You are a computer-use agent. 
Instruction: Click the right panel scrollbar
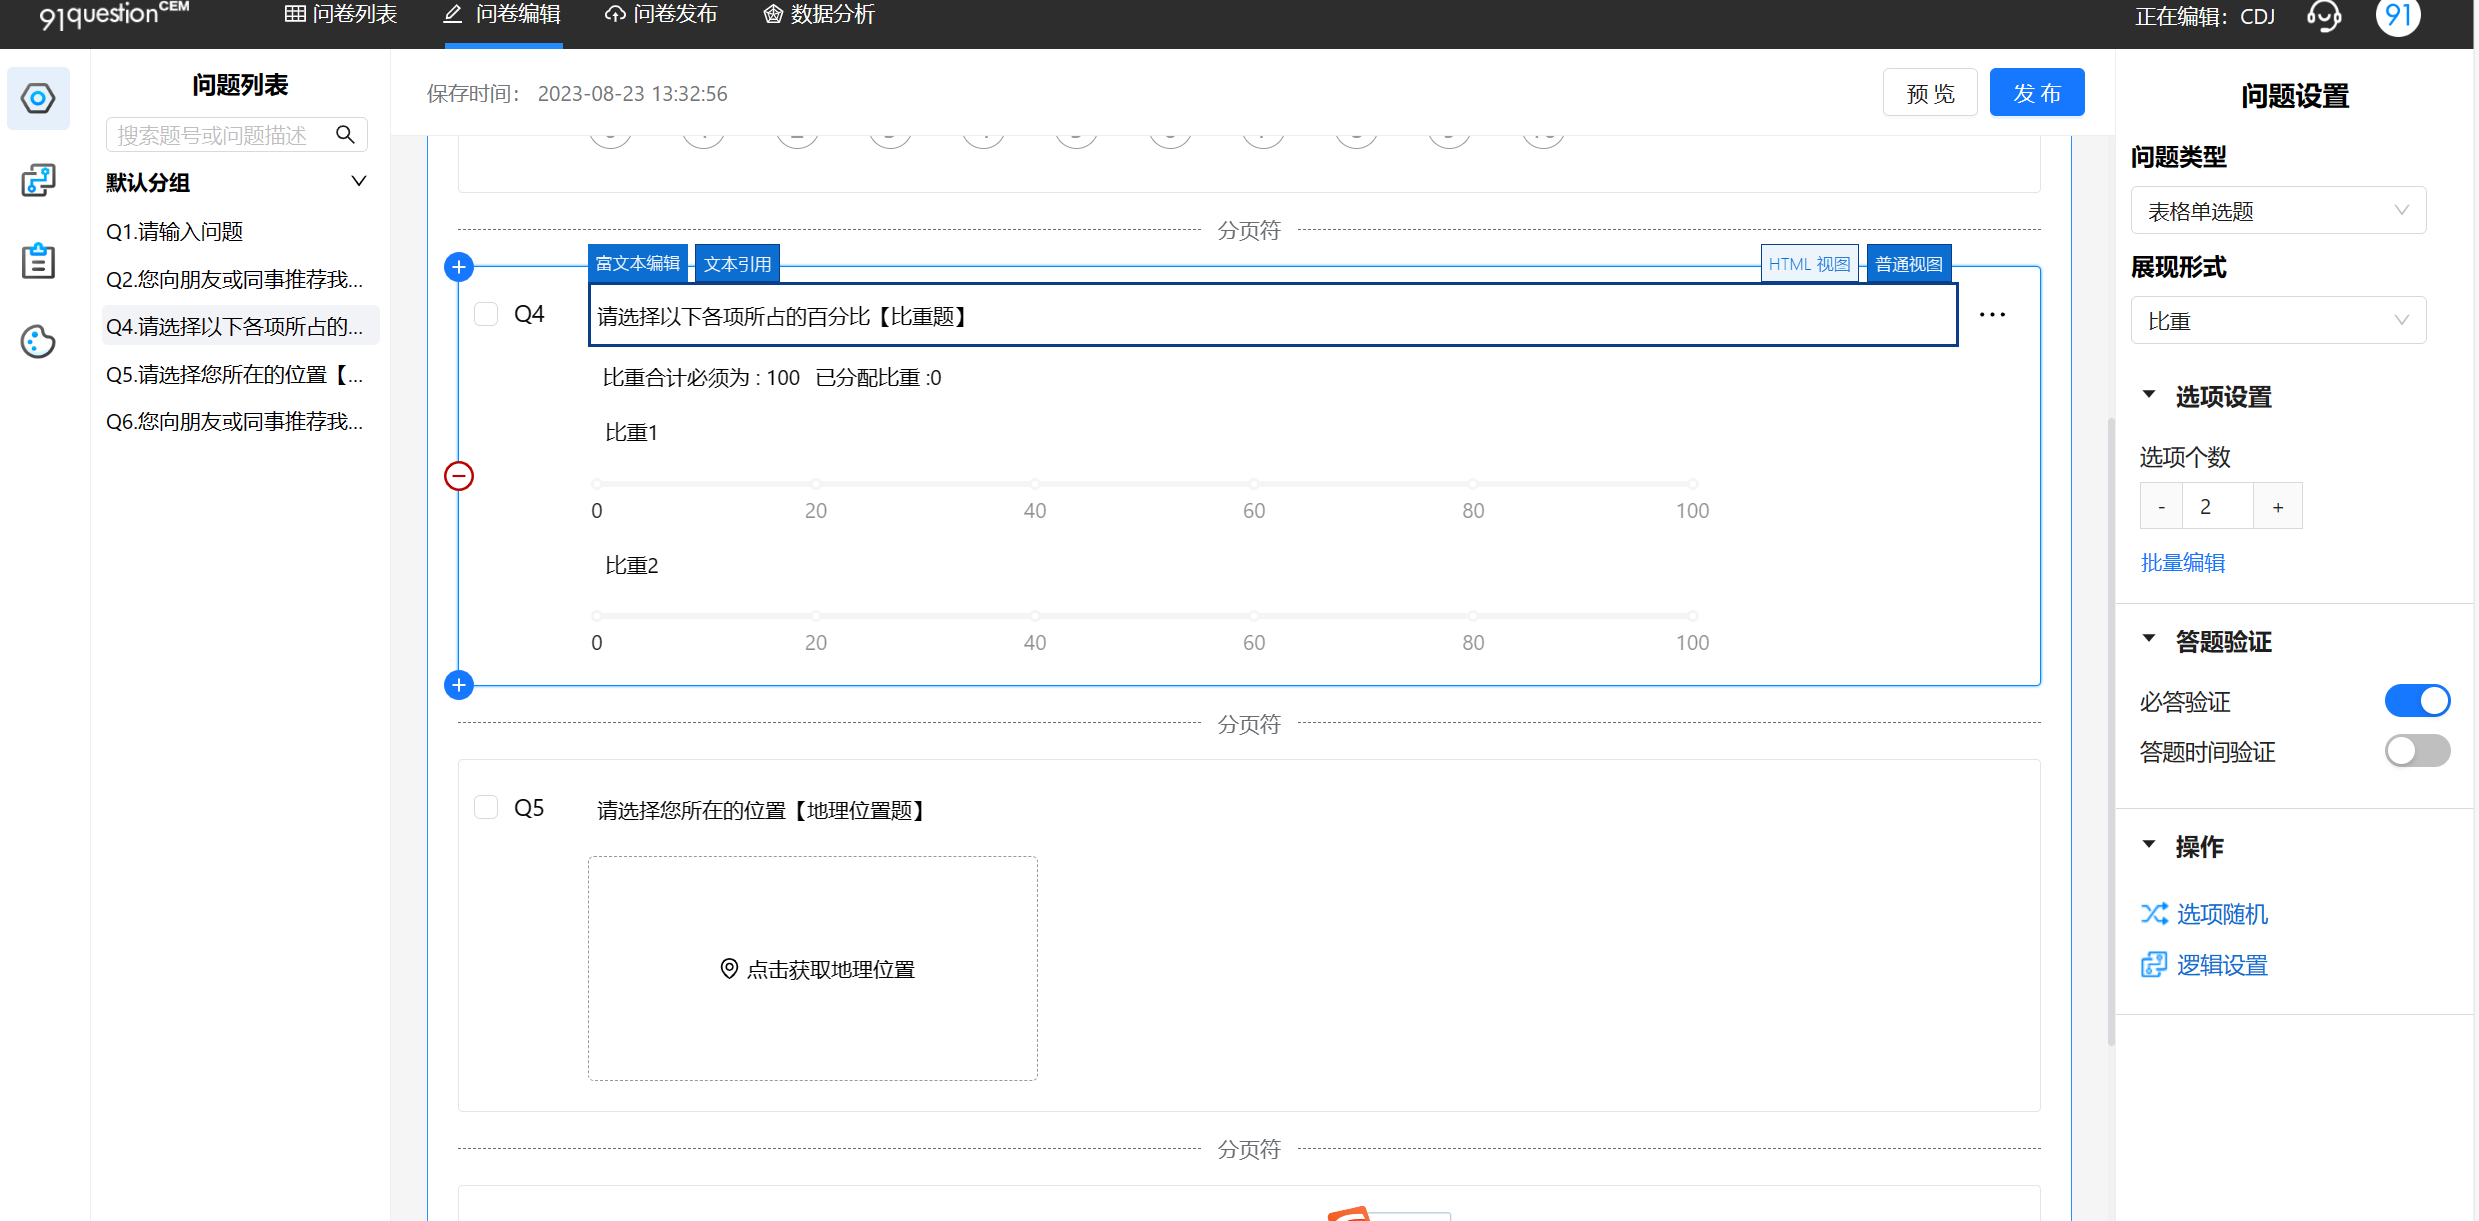coord(2112,730)
